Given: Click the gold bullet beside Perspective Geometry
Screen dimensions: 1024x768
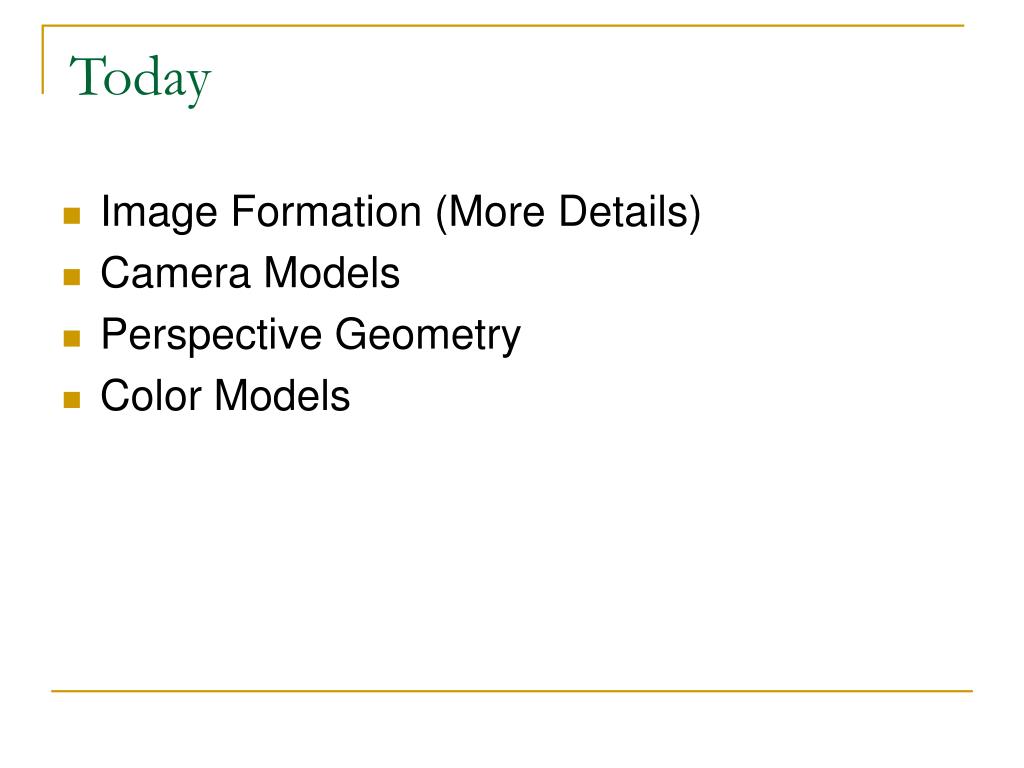Looking at the screenshot, I should [72, 338].
